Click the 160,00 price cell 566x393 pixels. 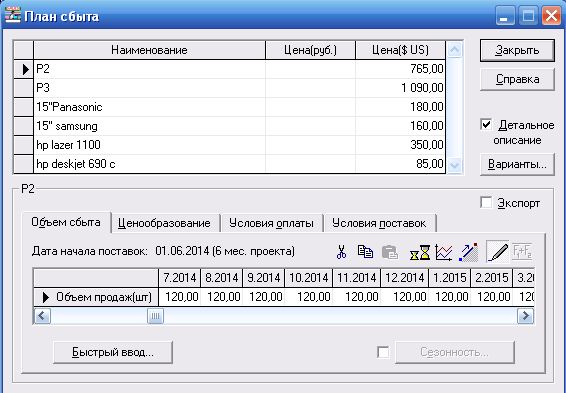400,126
